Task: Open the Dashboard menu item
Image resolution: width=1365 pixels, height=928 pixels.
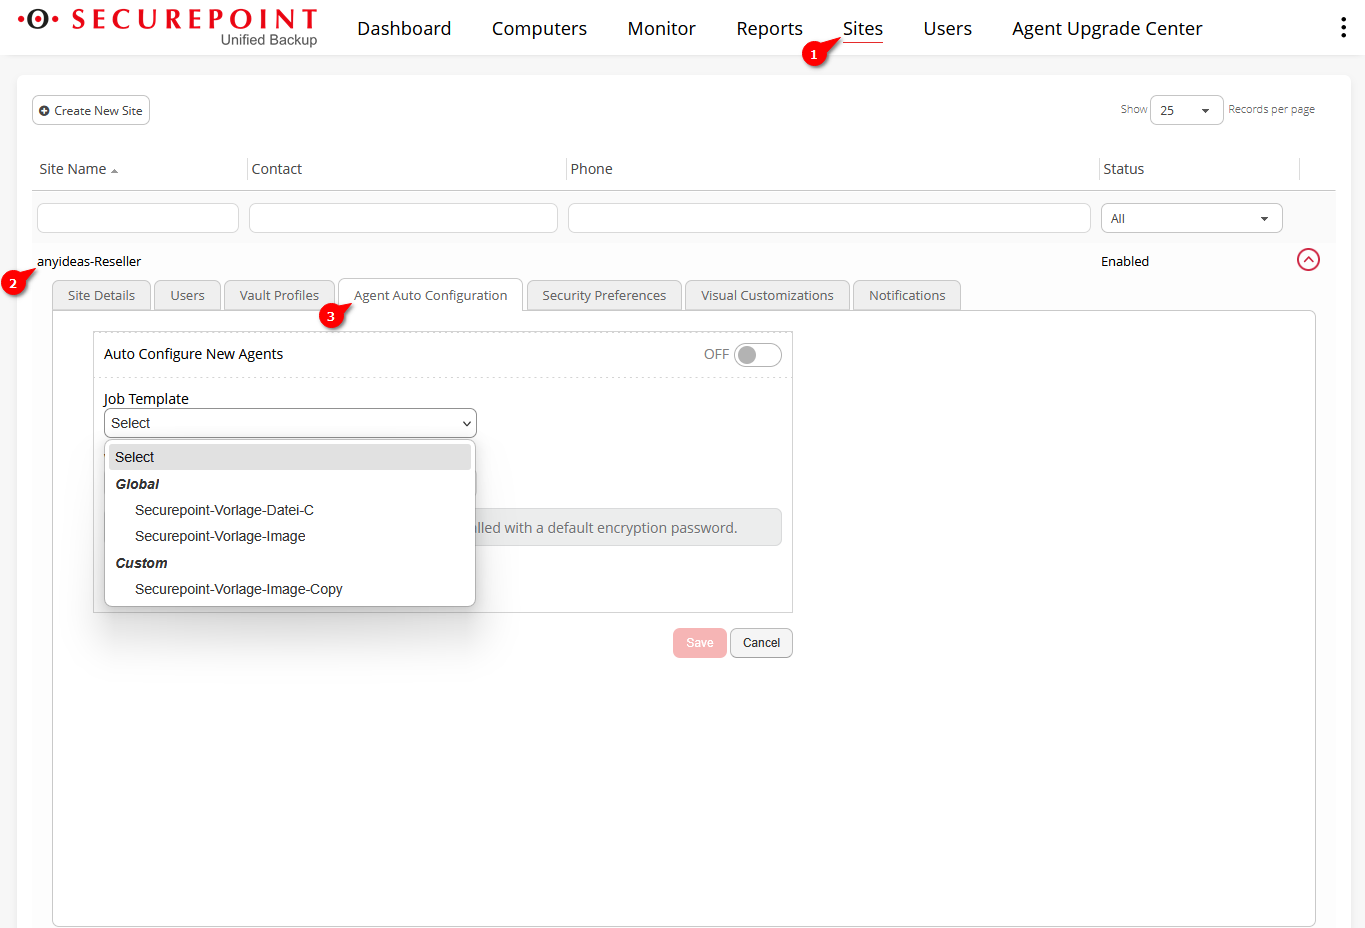Action: coord(404,29)
